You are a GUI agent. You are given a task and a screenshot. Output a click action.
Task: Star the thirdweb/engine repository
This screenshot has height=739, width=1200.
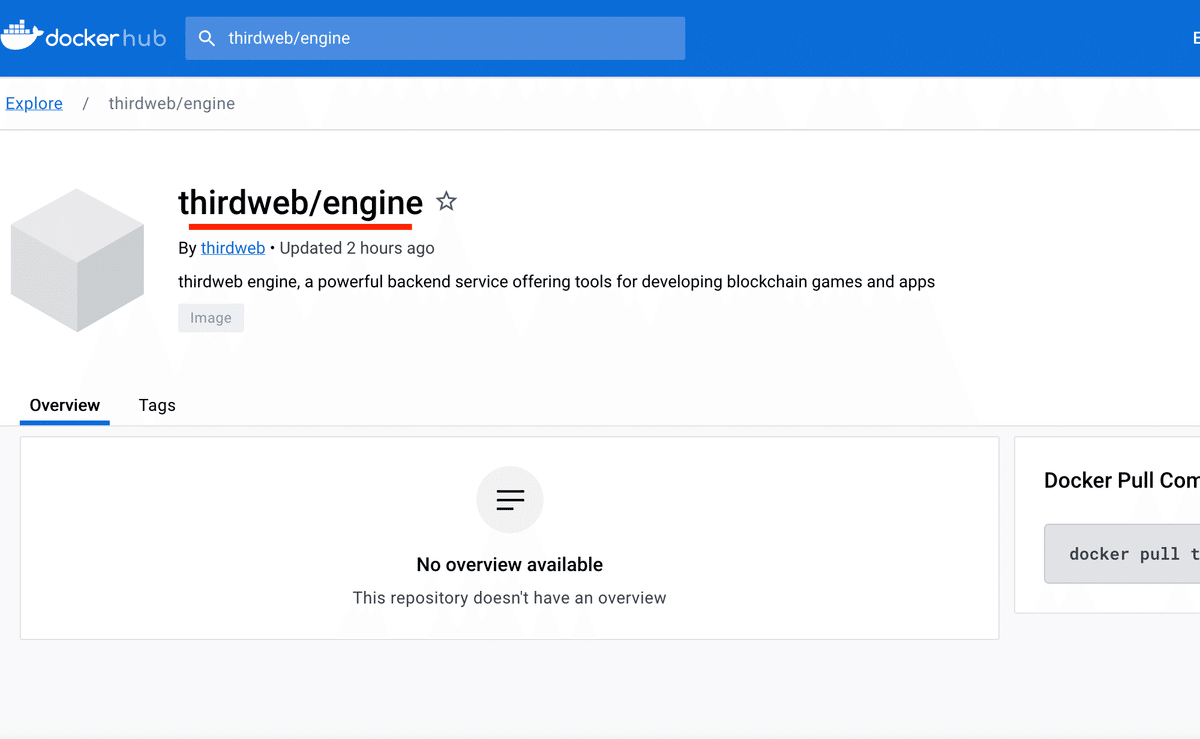(447, 202)
